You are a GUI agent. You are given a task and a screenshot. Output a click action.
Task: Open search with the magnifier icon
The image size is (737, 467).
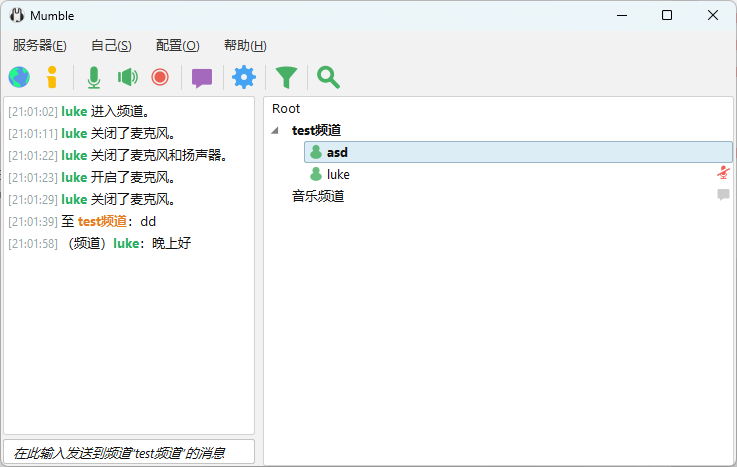[328, 78]
